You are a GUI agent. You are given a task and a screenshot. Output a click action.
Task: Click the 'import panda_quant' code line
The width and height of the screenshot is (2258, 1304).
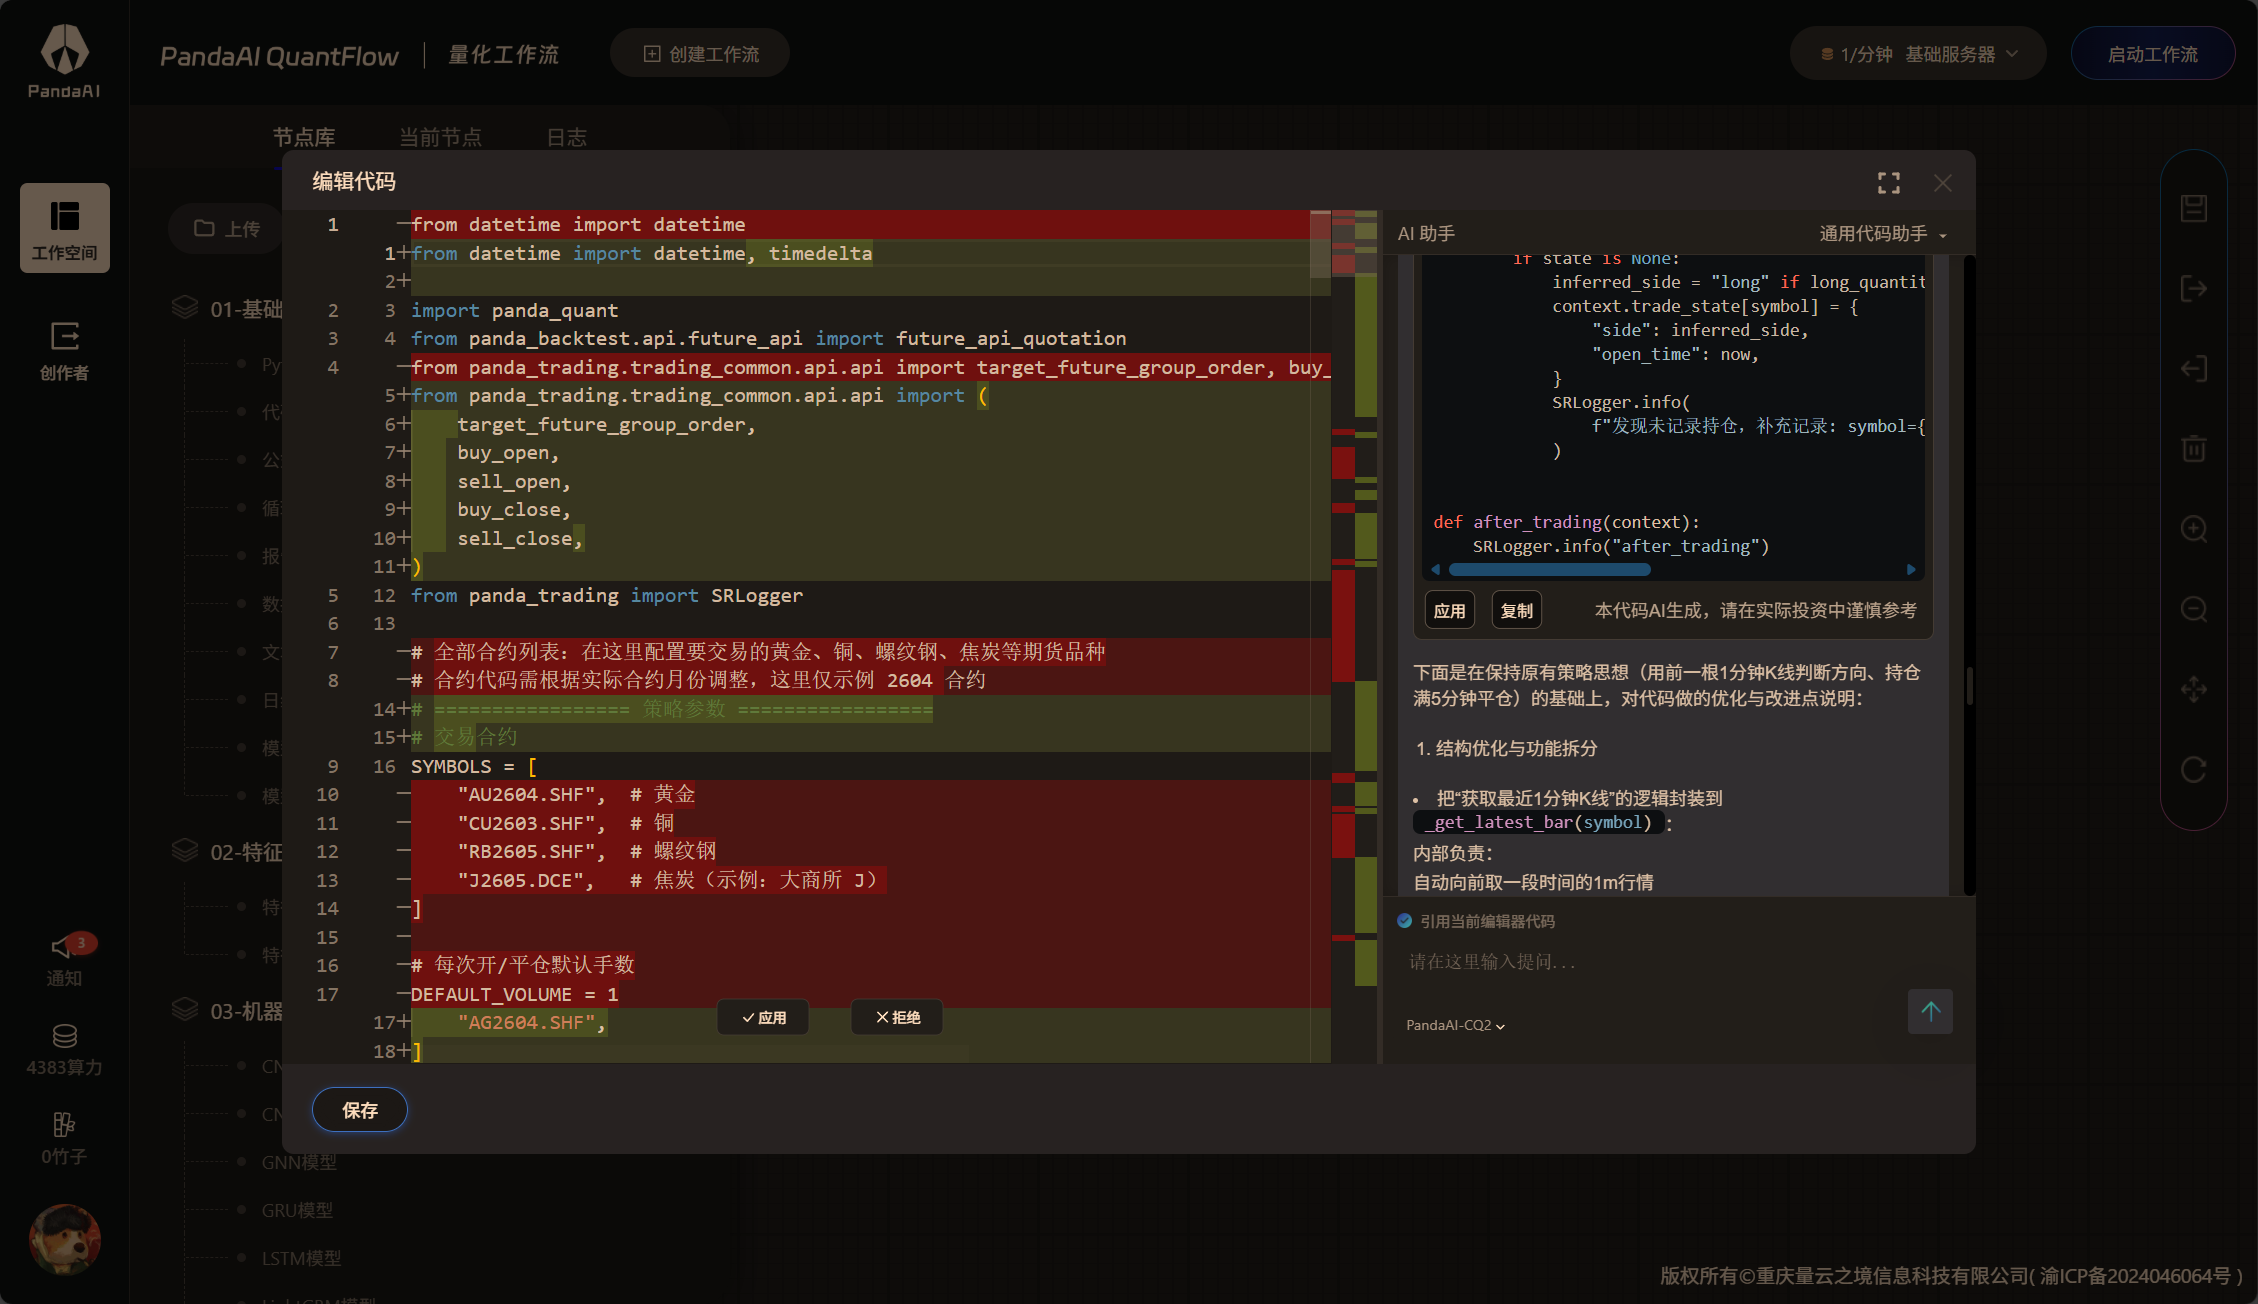pos(514,310)
